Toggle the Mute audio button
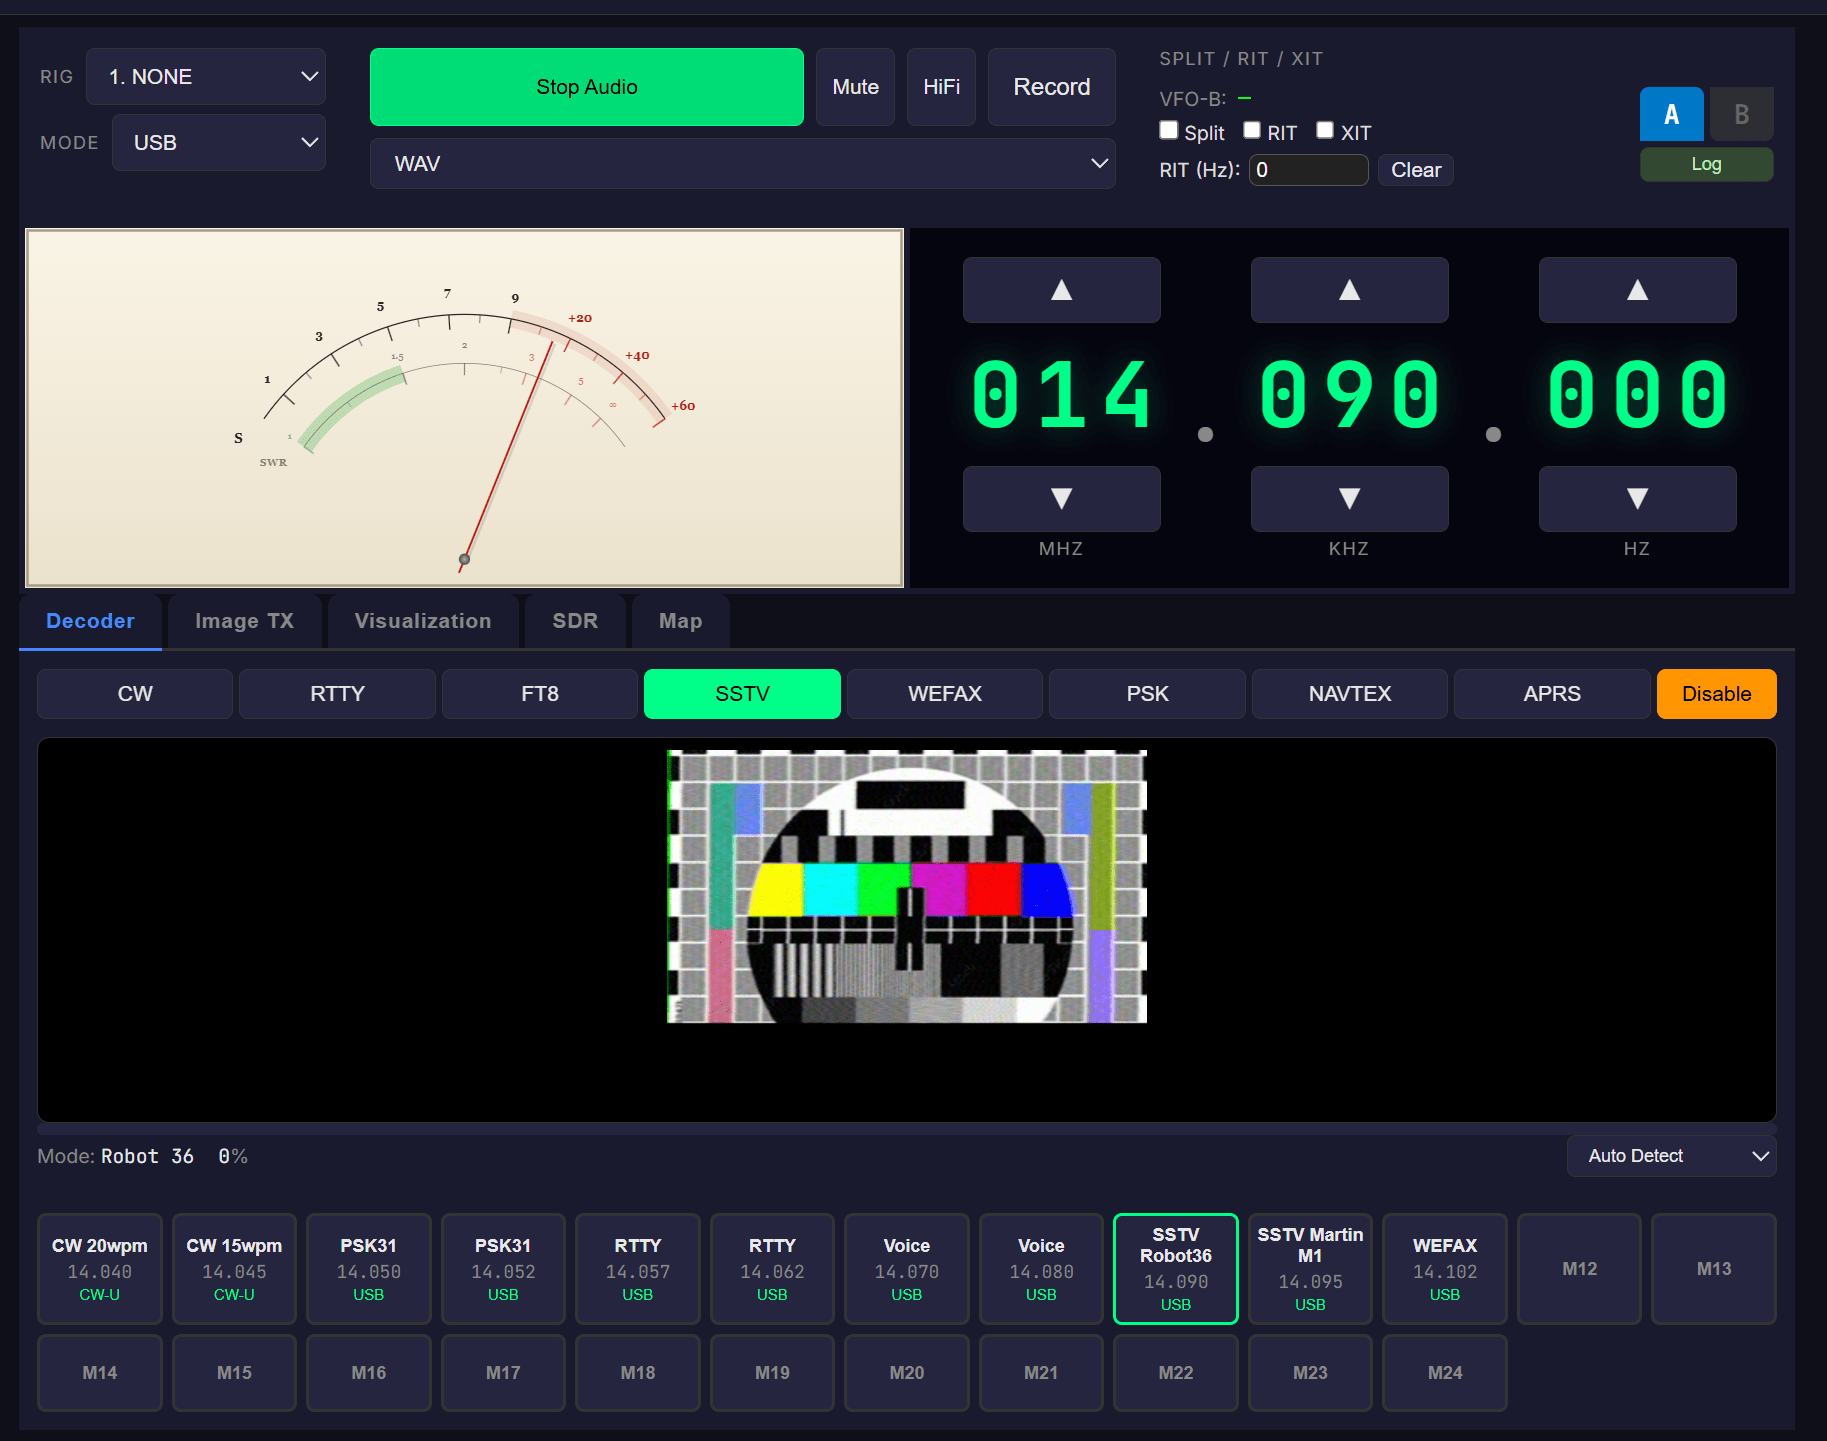The image size is (1827, 1441). (x=855, y=87)
